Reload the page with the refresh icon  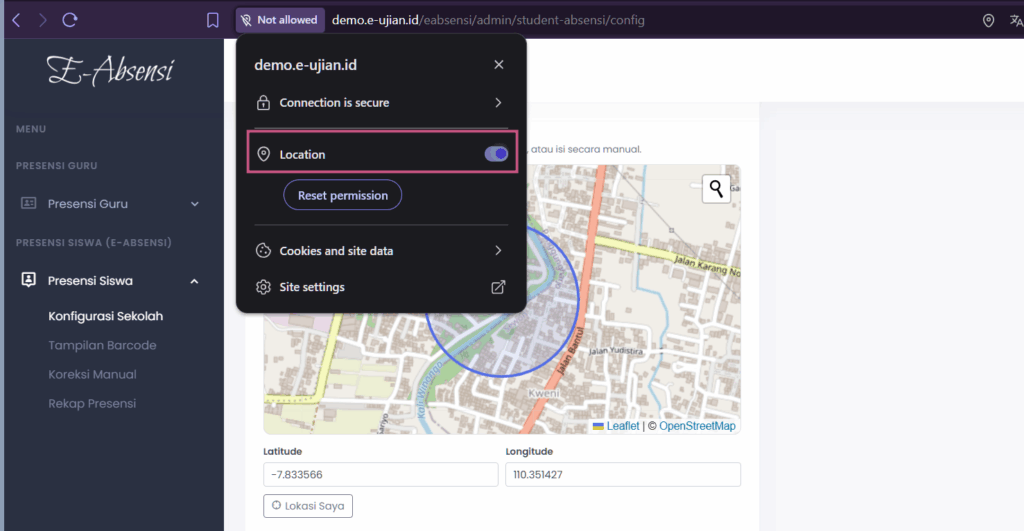70,20
